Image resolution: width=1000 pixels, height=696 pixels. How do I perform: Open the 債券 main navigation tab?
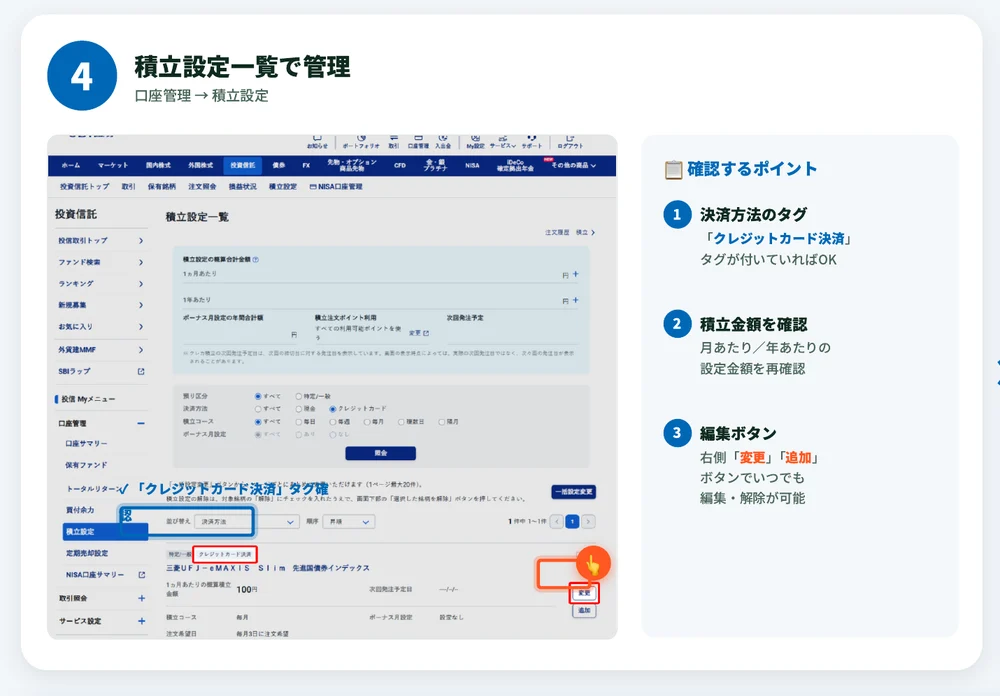click(x=279, y=165)
